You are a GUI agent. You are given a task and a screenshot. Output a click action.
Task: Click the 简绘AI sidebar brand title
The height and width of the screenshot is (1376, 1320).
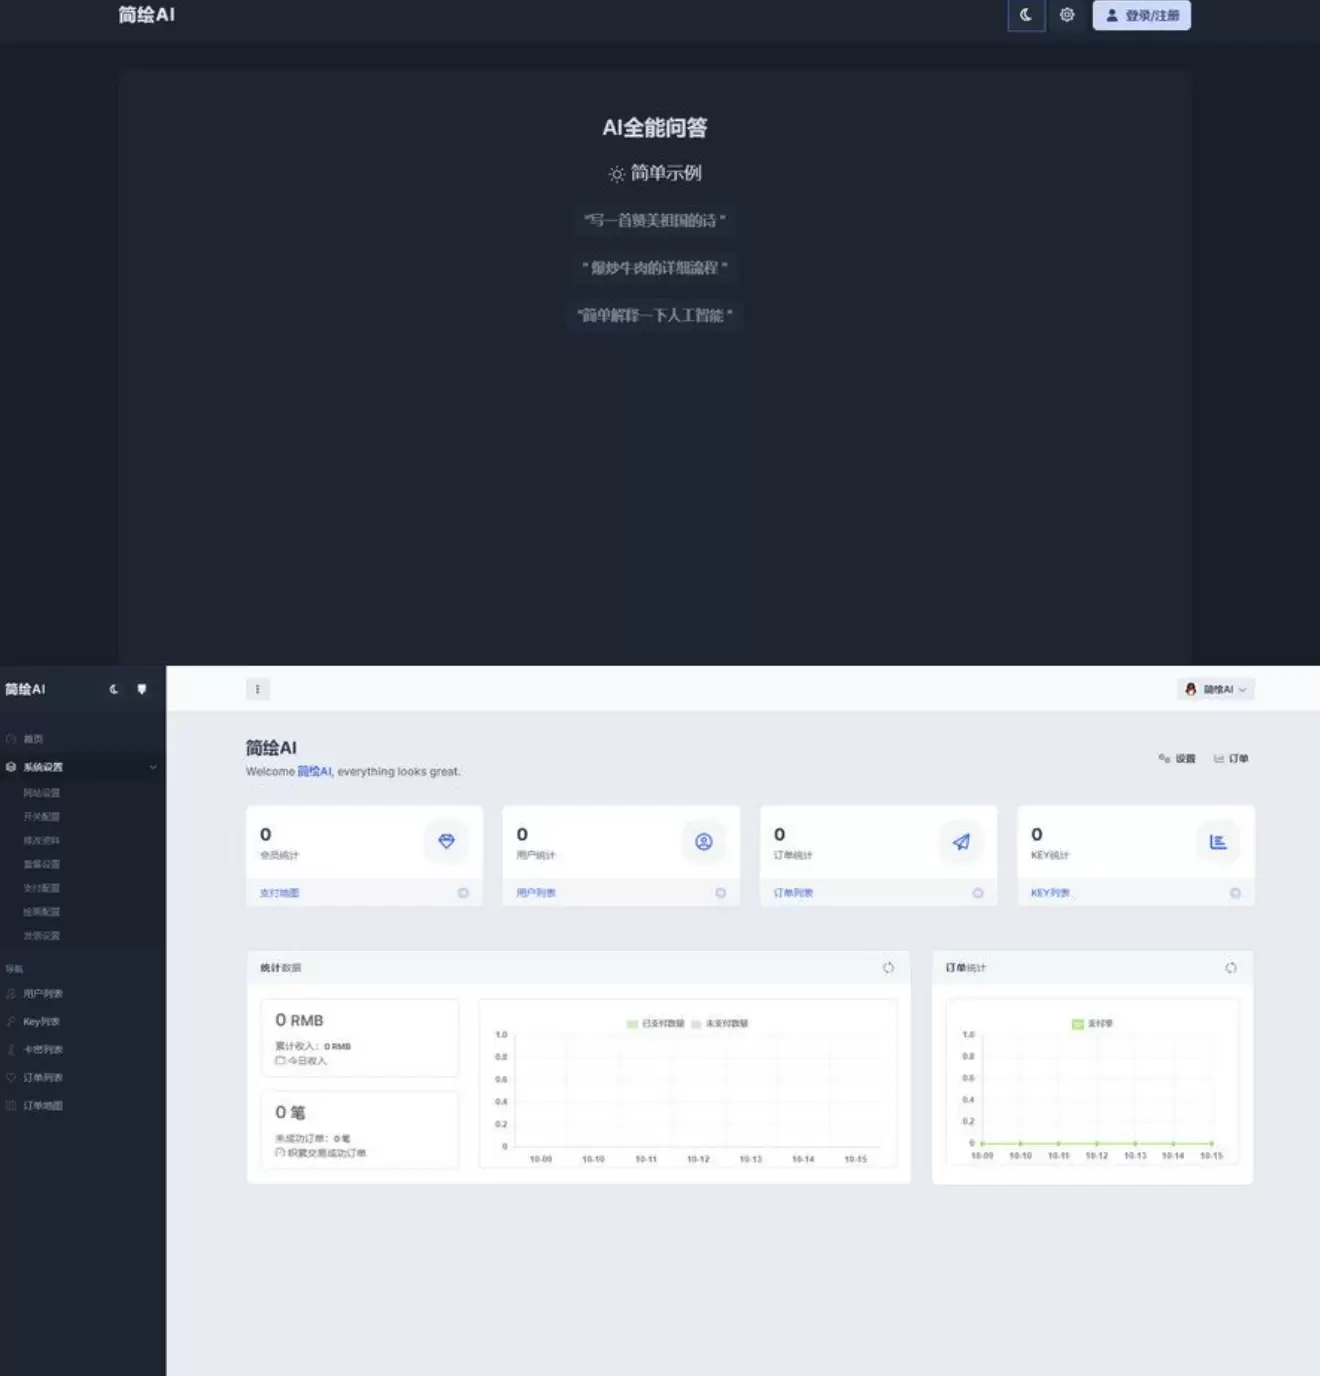25,689
